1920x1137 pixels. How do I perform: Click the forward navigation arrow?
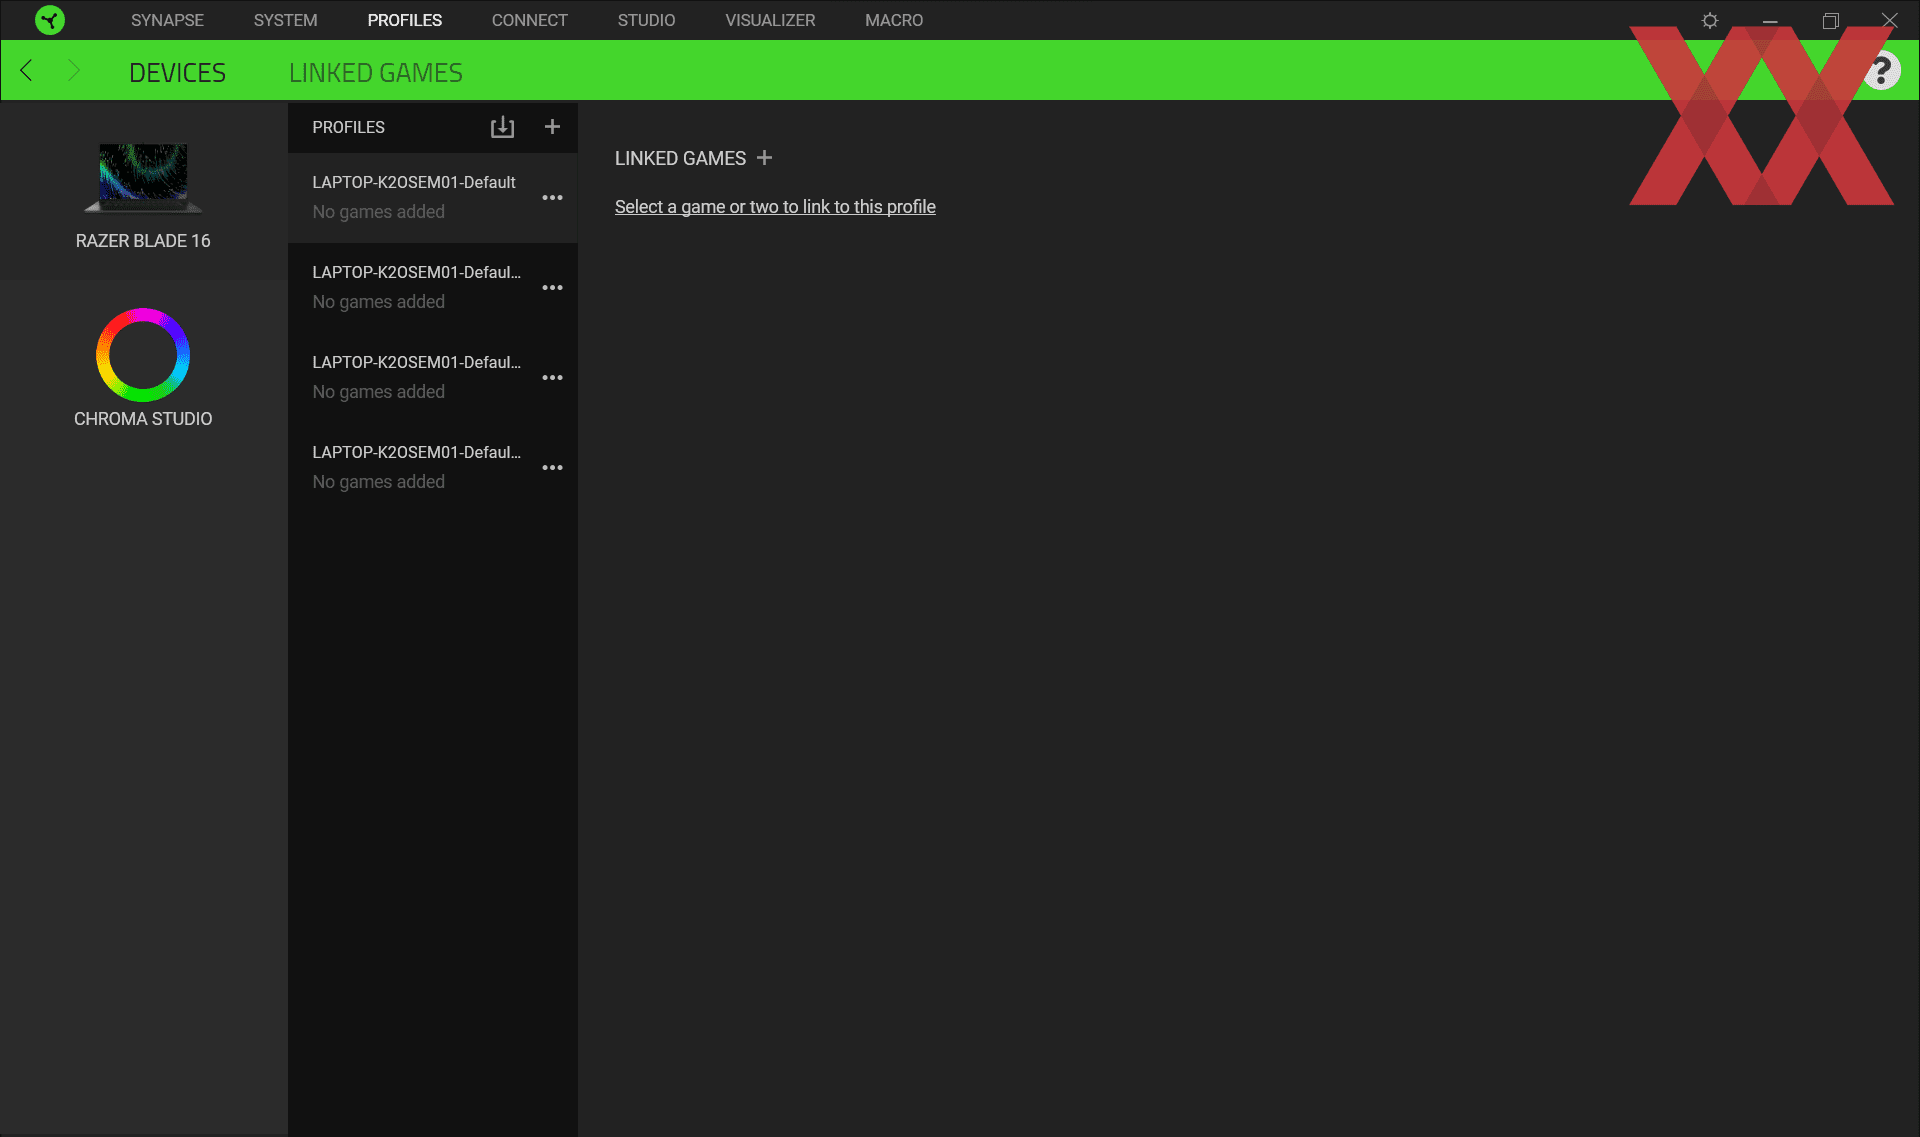[x=73, y=70]
